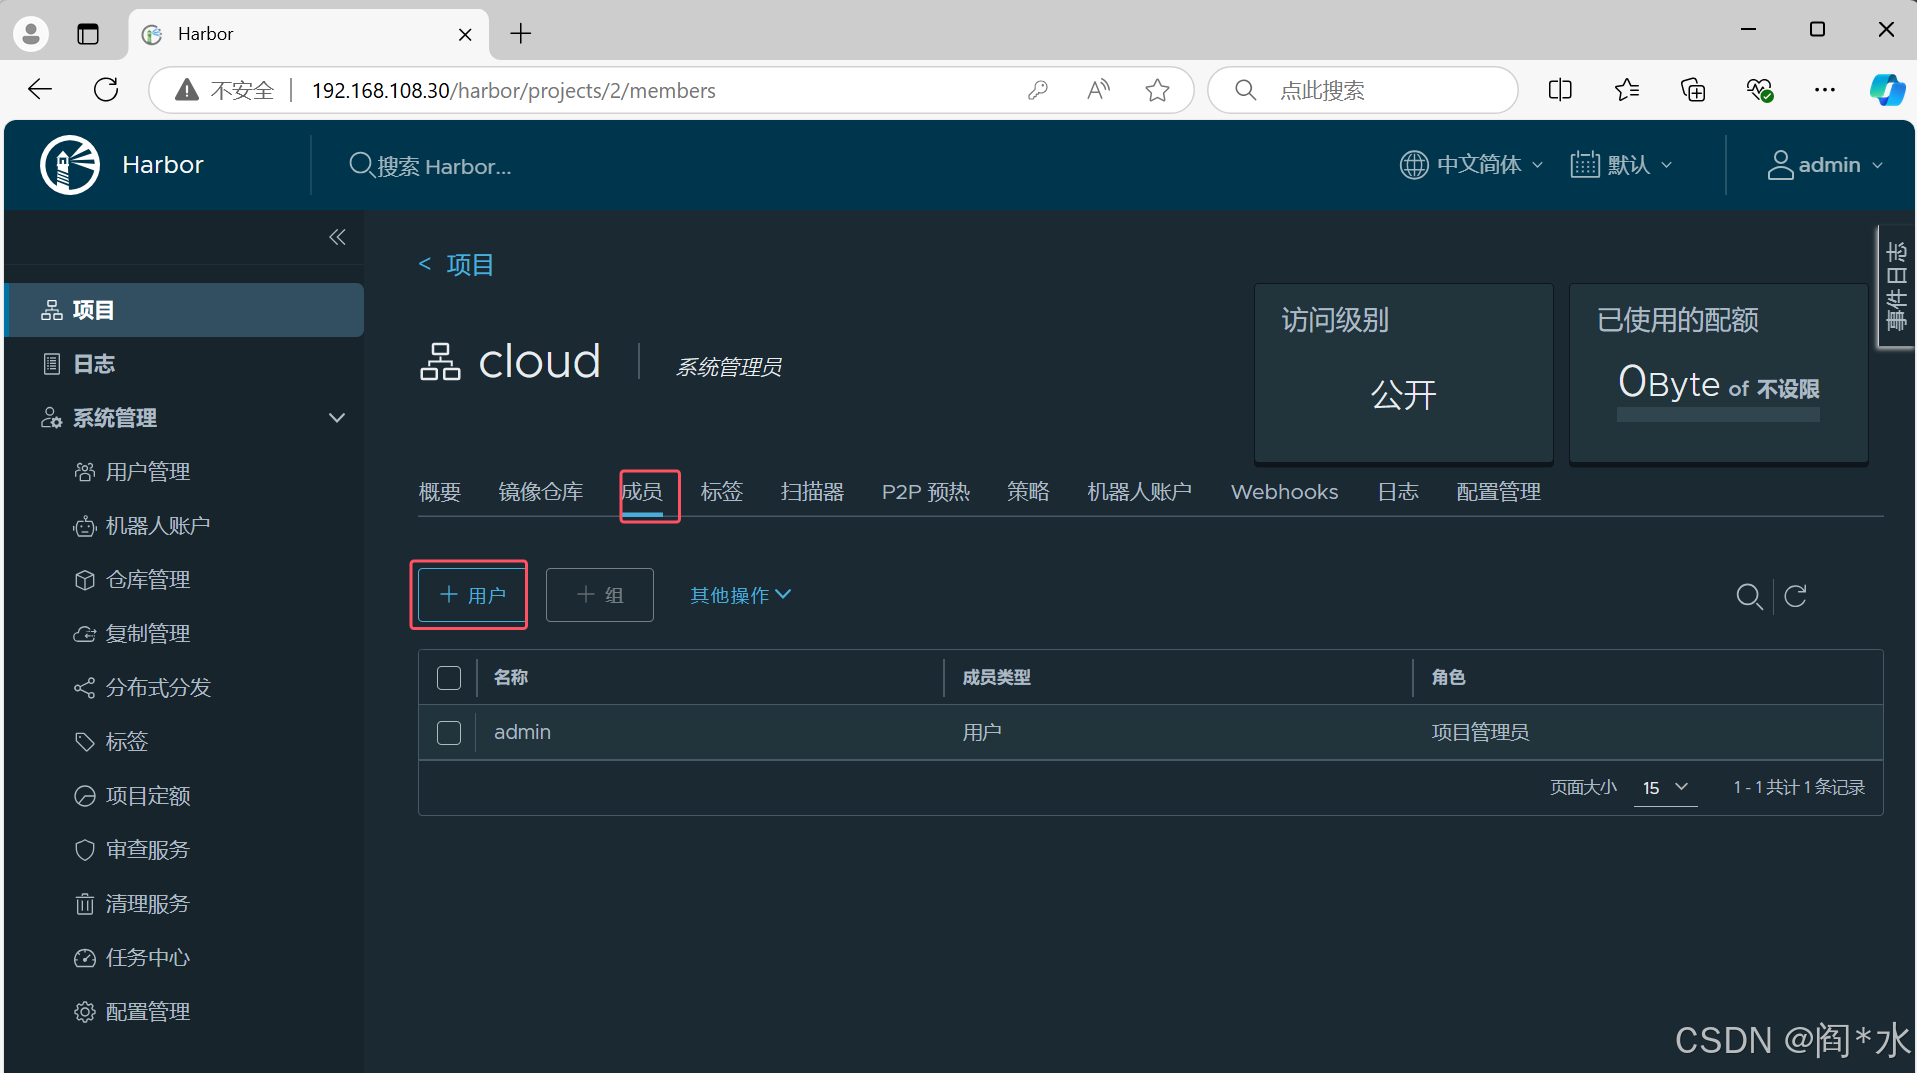1917x1073 pixels.
Task: Open tab actions menu icon
Action: 88,34
